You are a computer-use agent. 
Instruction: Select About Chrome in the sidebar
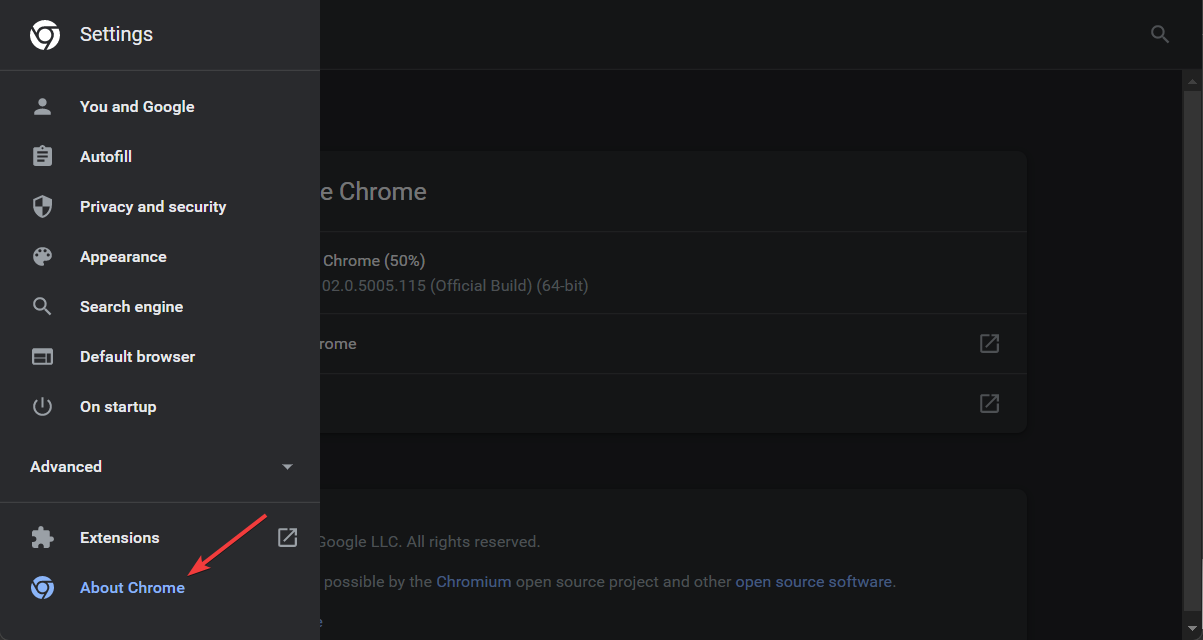132,587
